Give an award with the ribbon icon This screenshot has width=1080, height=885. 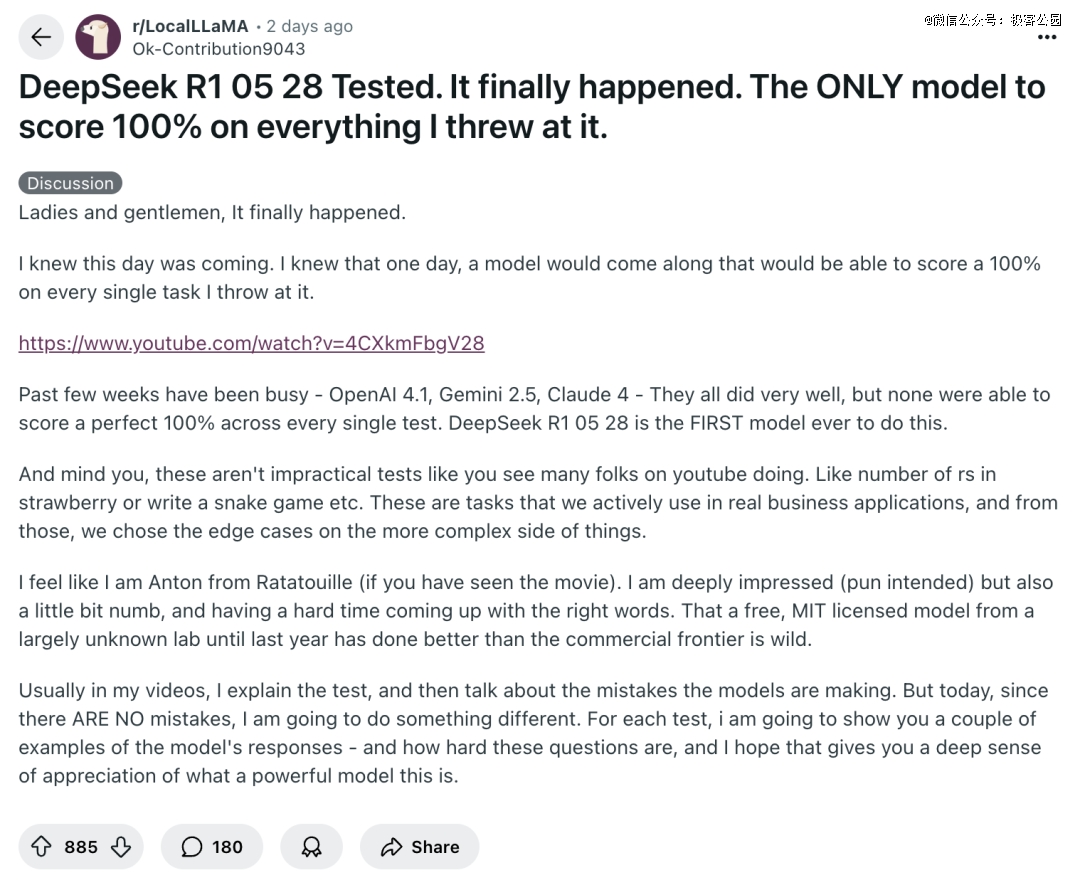pyautogui.click(x=311, y=846)
